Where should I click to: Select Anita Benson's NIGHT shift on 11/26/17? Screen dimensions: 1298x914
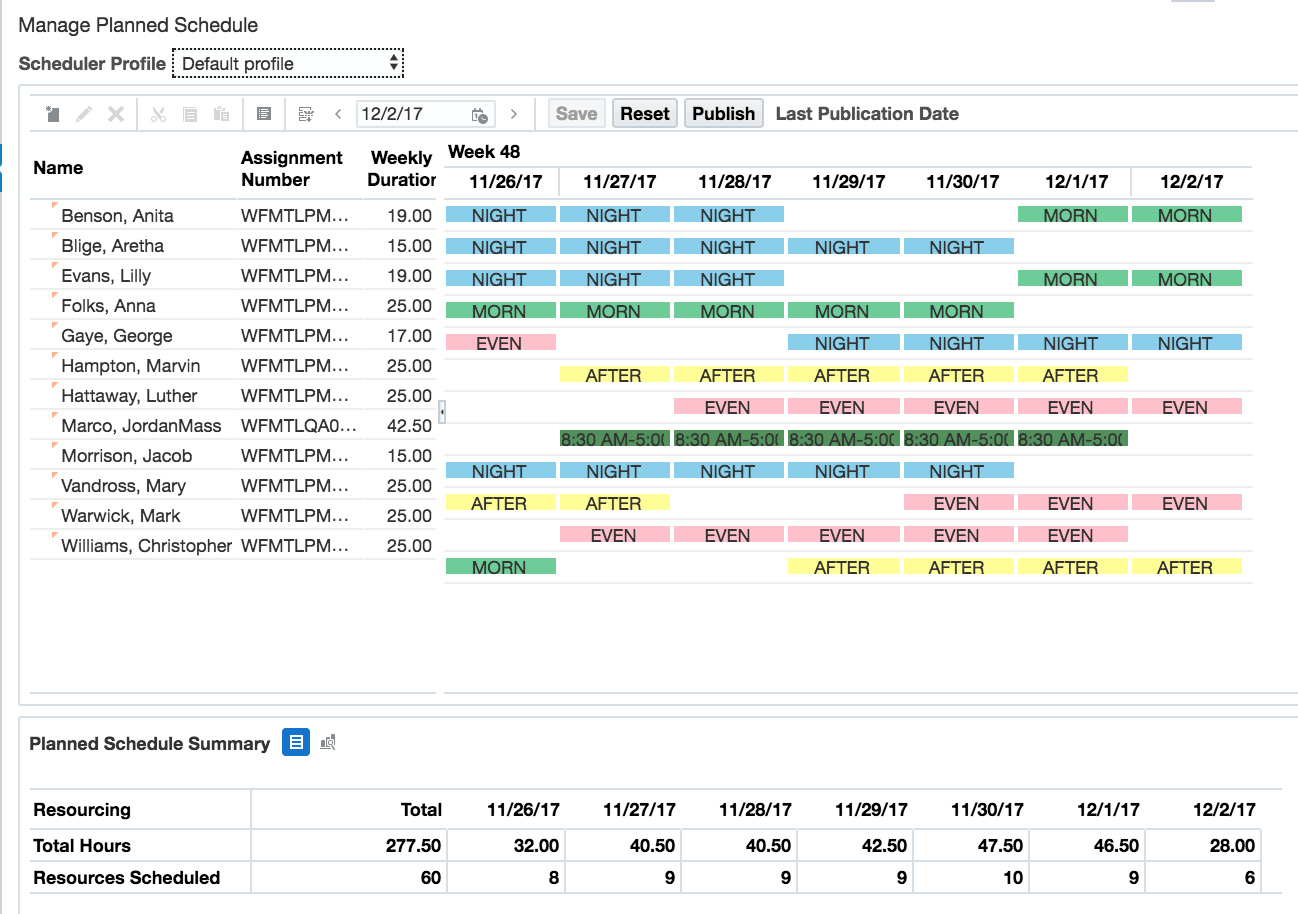499,215
